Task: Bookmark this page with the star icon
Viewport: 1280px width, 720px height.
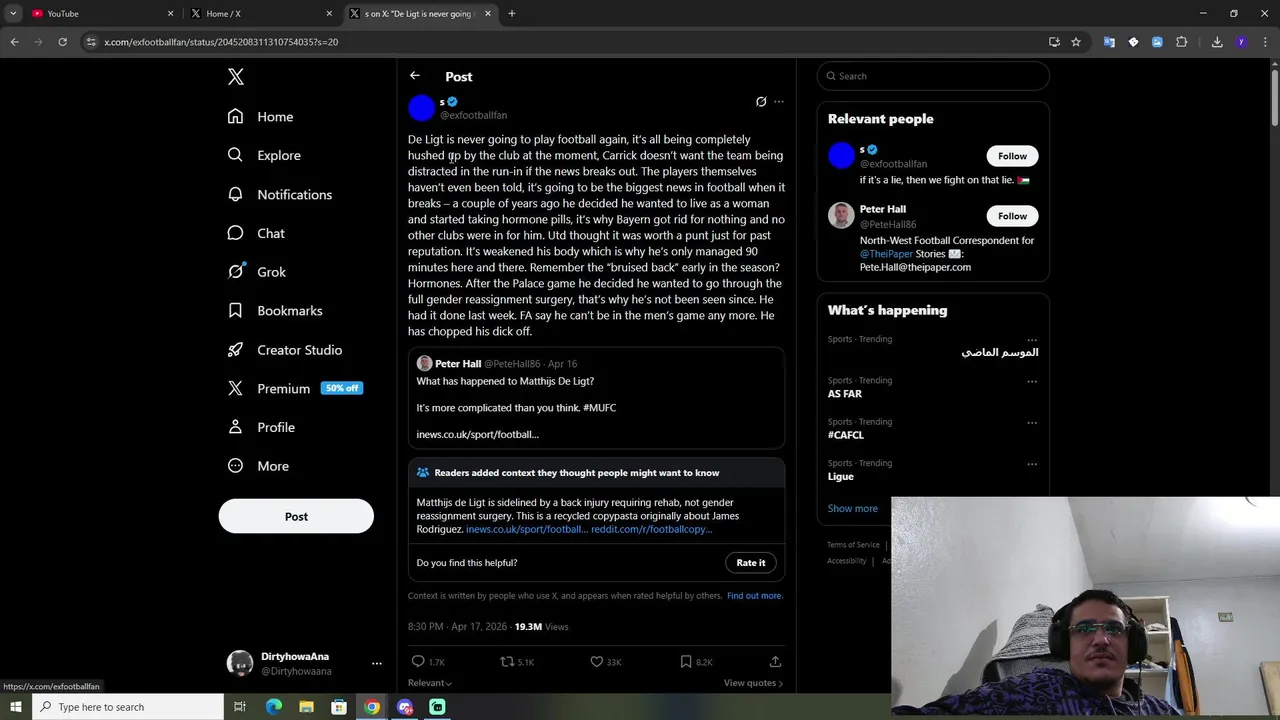Action: point(1076,42)
